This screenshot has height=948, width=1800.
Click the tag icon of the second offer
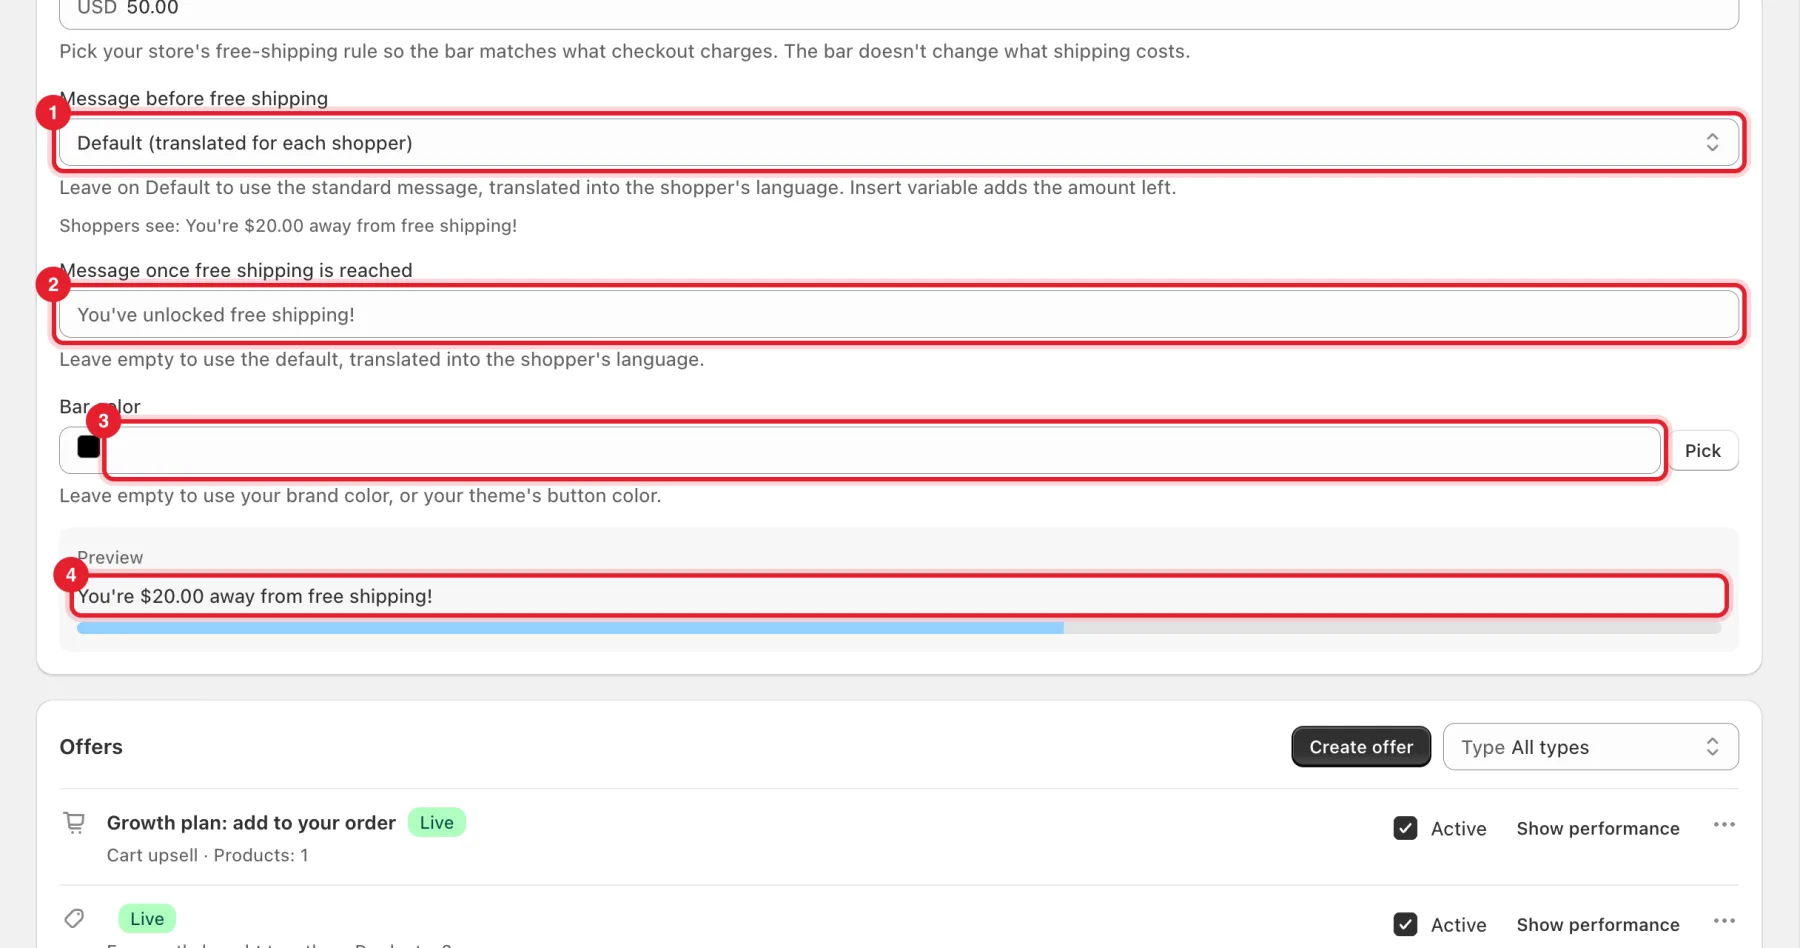click(x=74, y=918)
